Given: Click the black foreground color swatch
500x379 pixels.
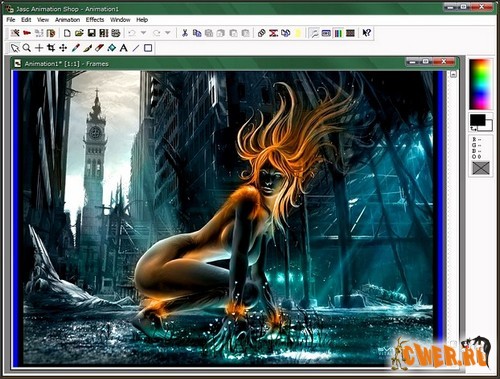Looking at the screenshot, I should pyautogui.click(x=477, y=120).
